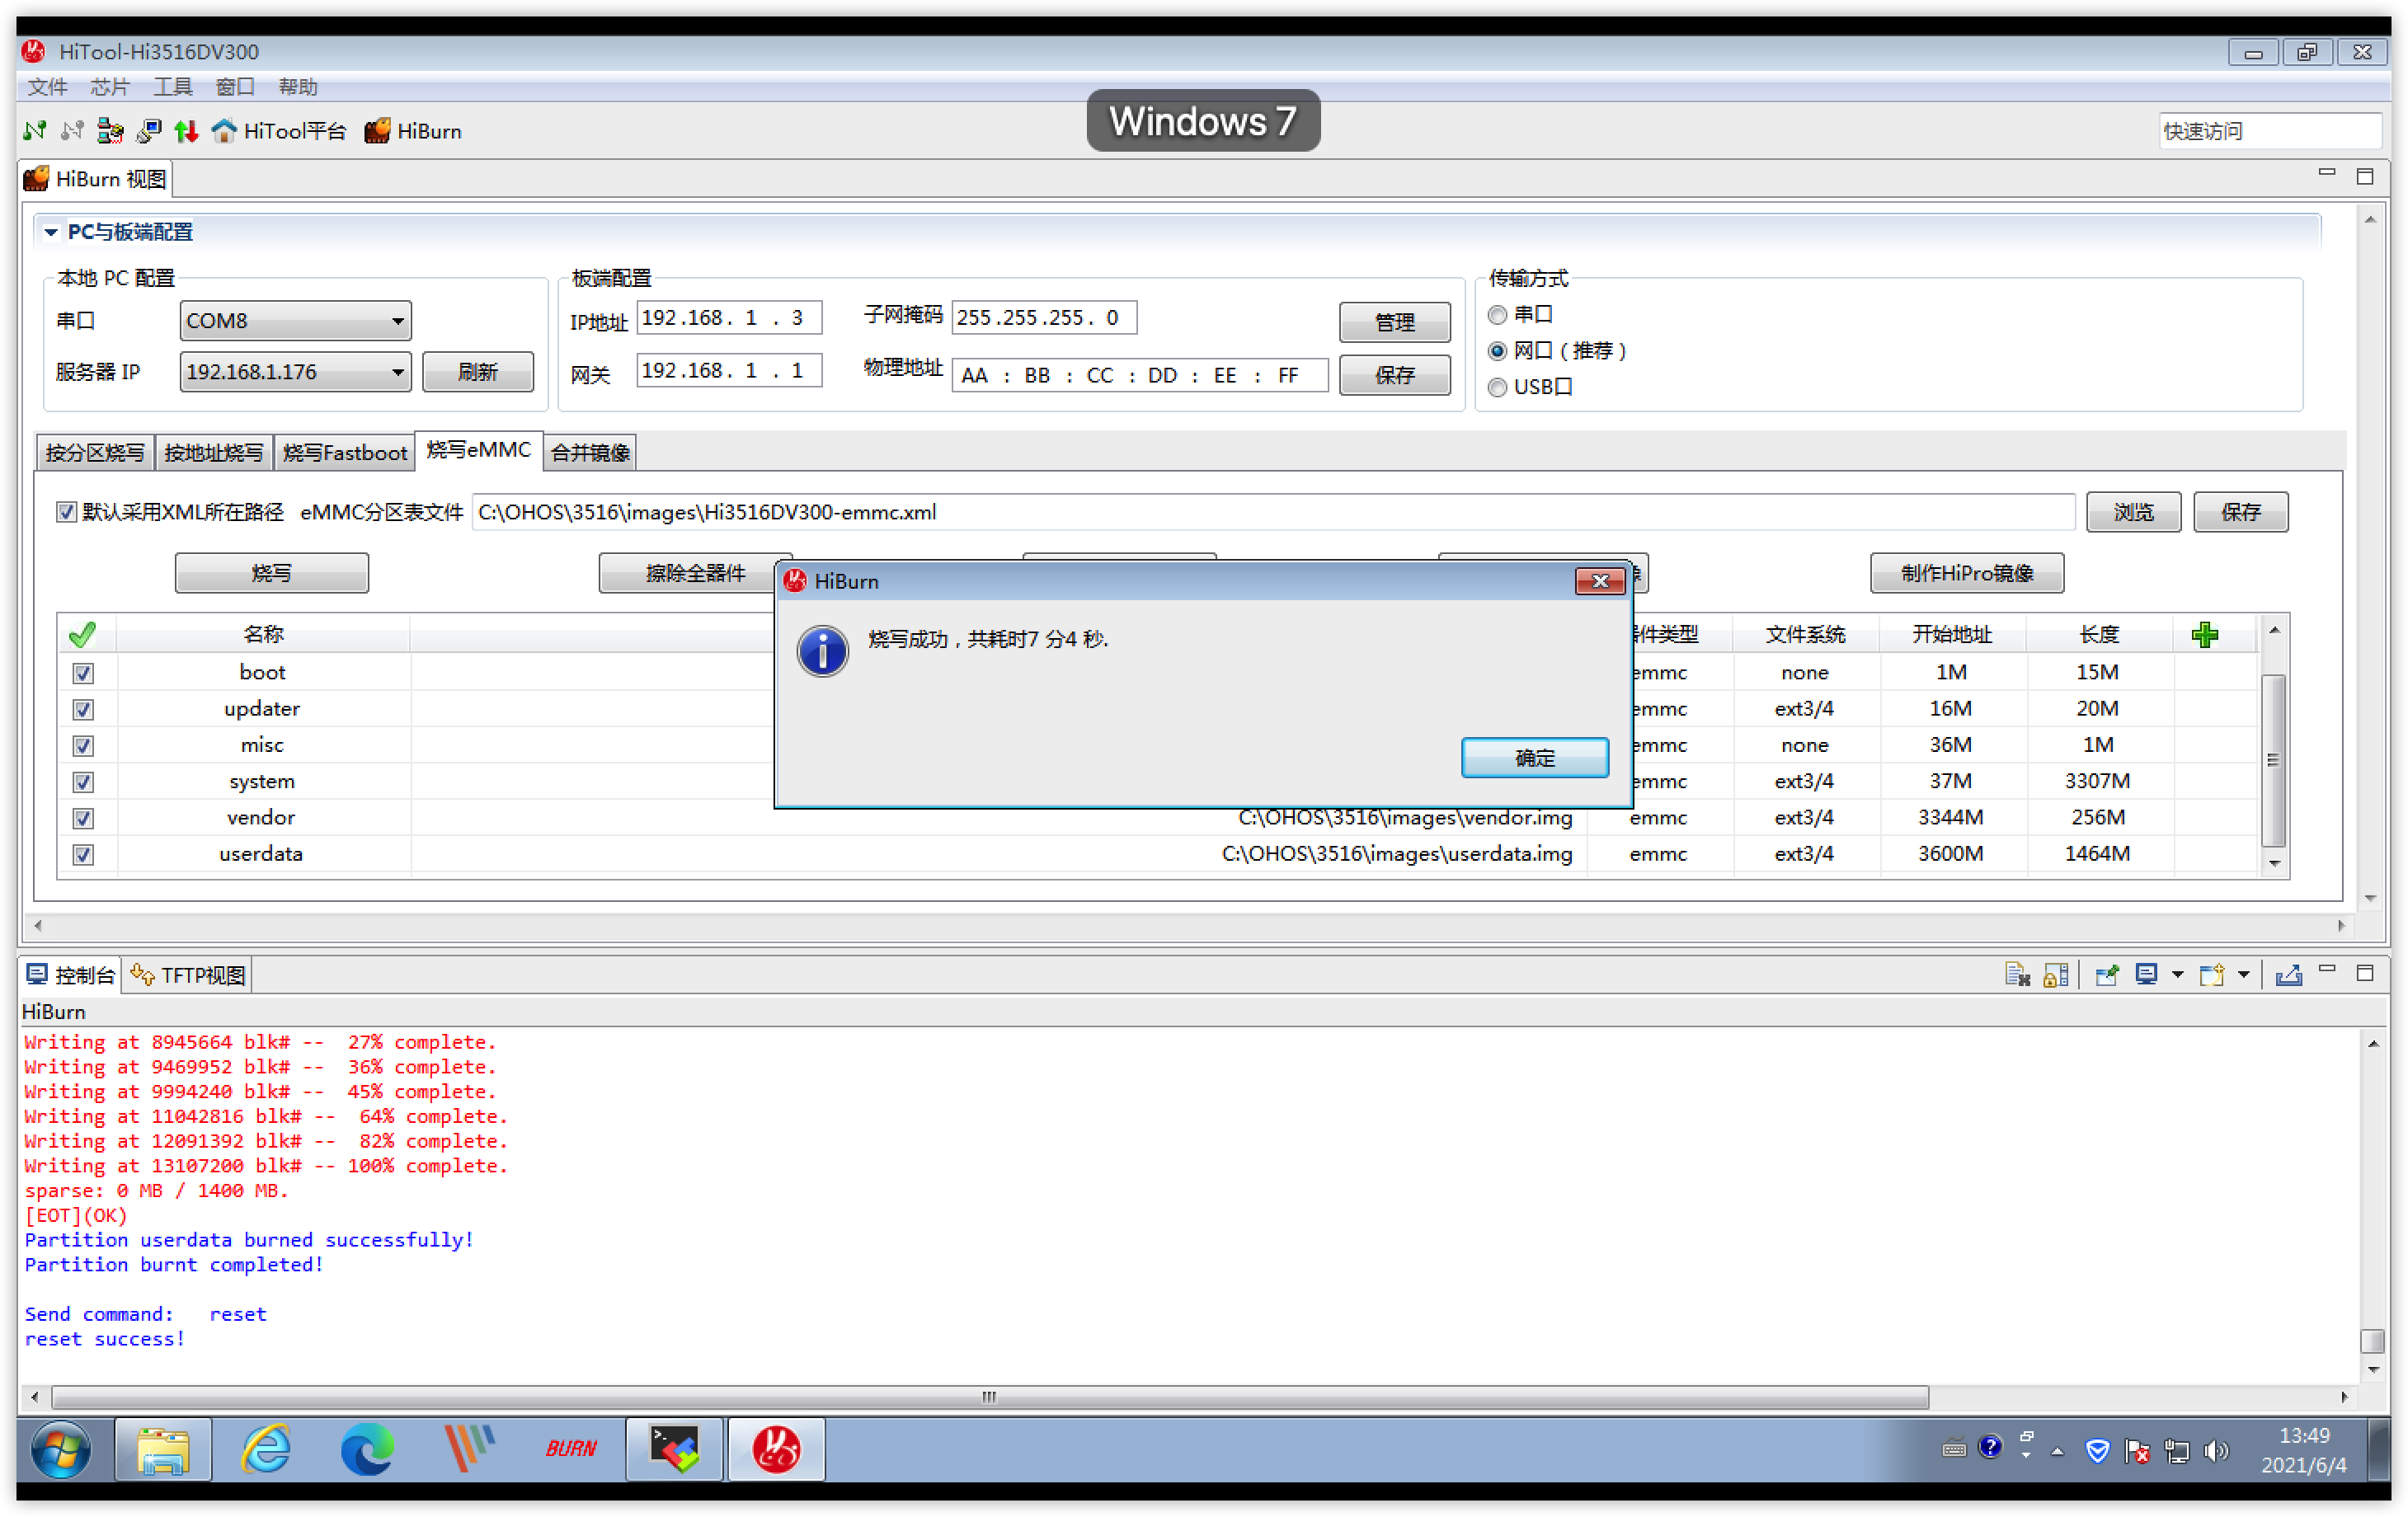Click the pin console icon
Image resolution: width=2408 pixels, height=1517 pixels.
click(x=2108, y=974)
